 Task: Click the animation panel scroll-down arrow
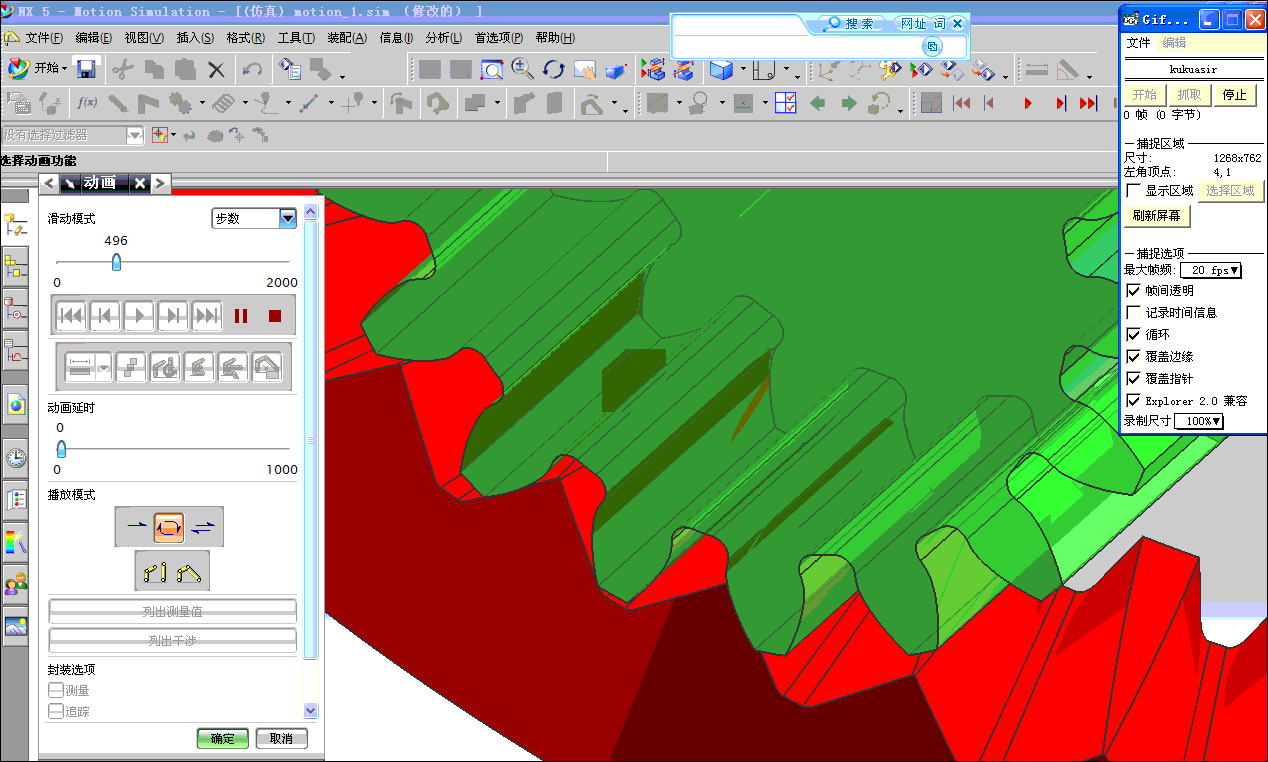tap(310, 710)
